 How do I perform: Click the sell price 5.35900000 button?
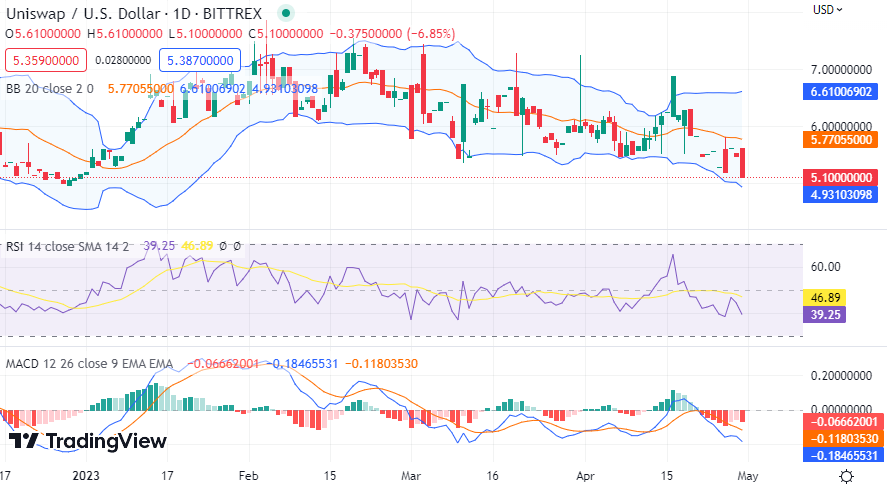[46, 61]
